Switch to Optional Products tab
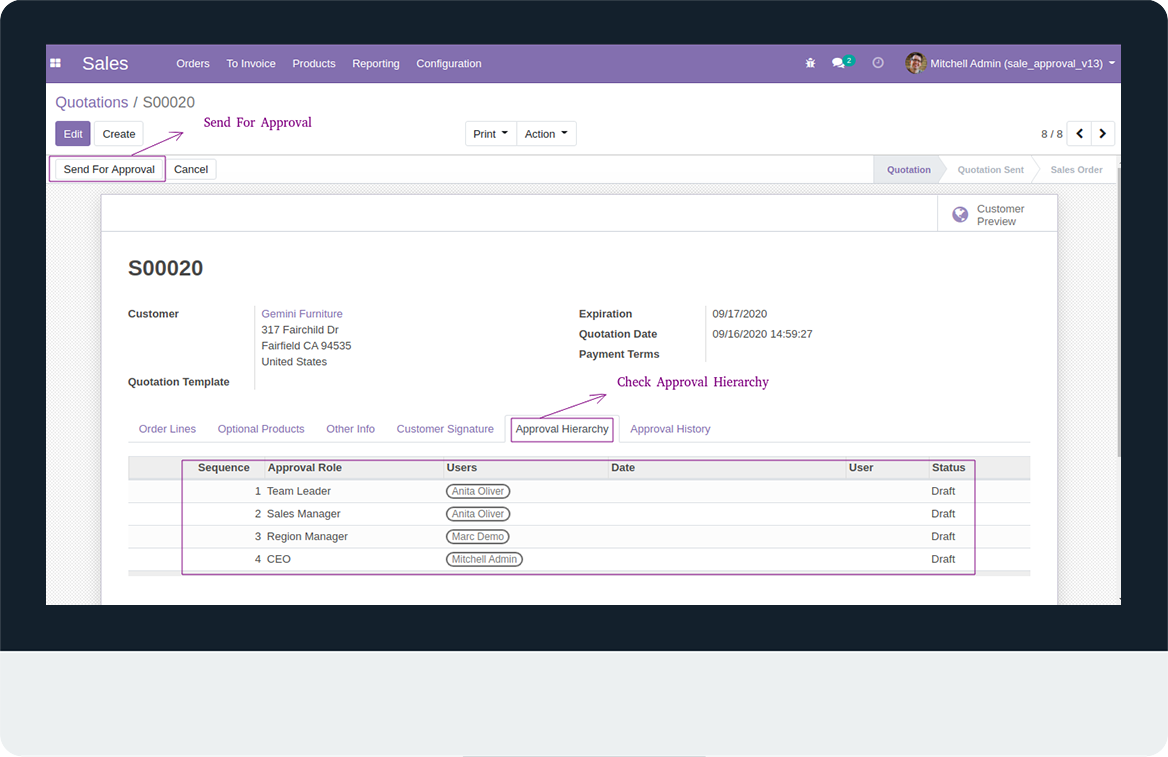This screenshot has width=1168, height=757. pyautogui.click(x=261, y=429)
